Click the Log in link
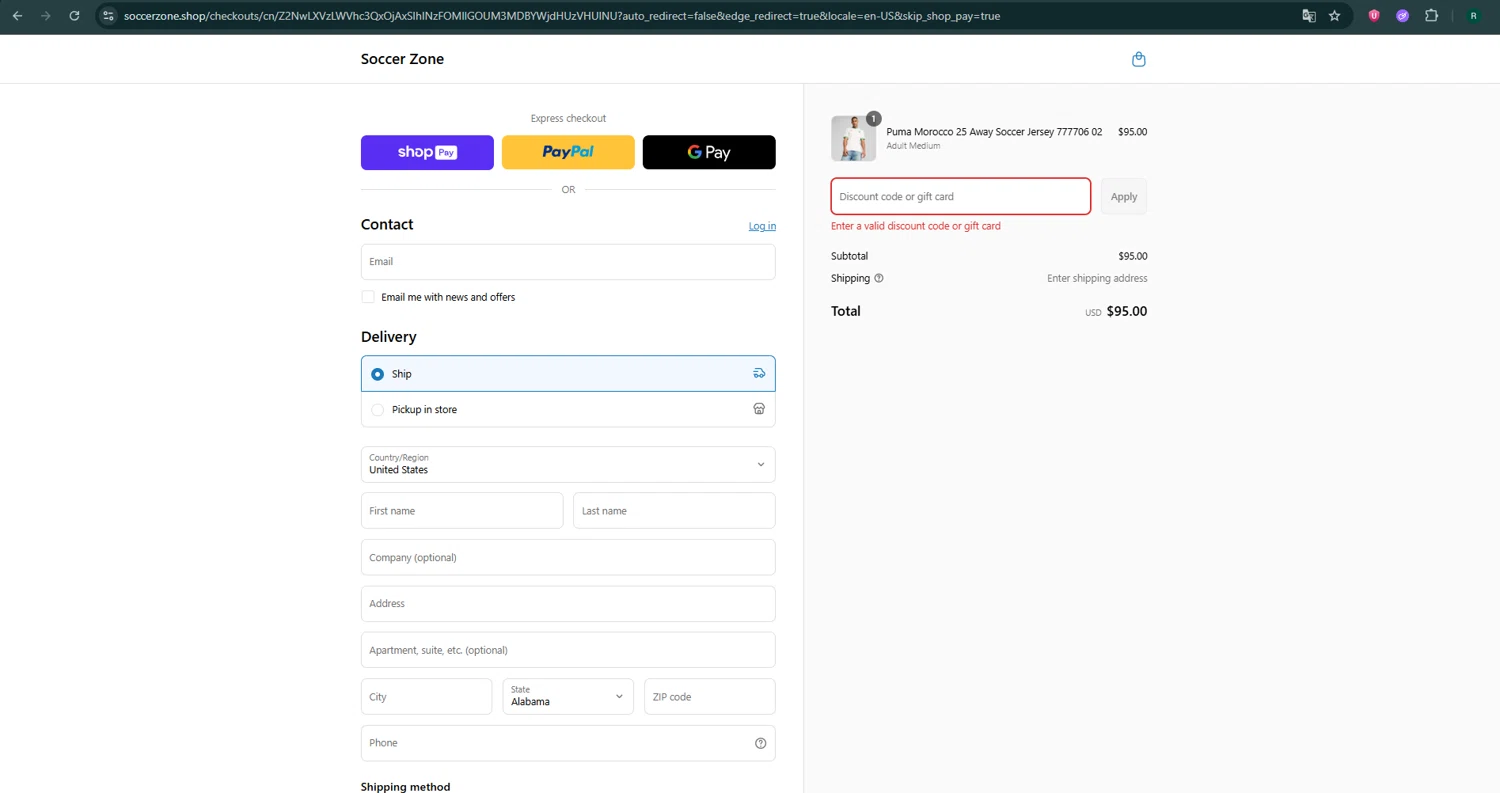The width and height of the screenshot is (1500, 793). (x=762, y=226)
